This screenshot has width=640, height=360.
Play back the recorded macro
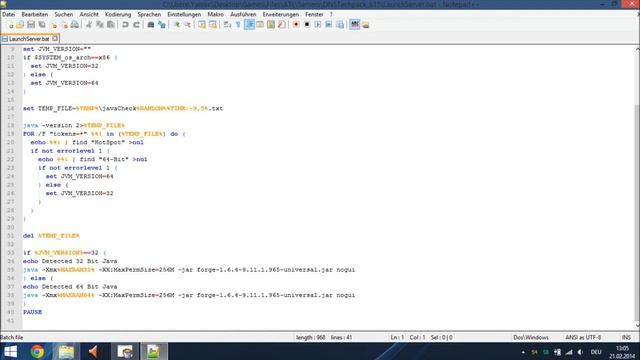318,25
